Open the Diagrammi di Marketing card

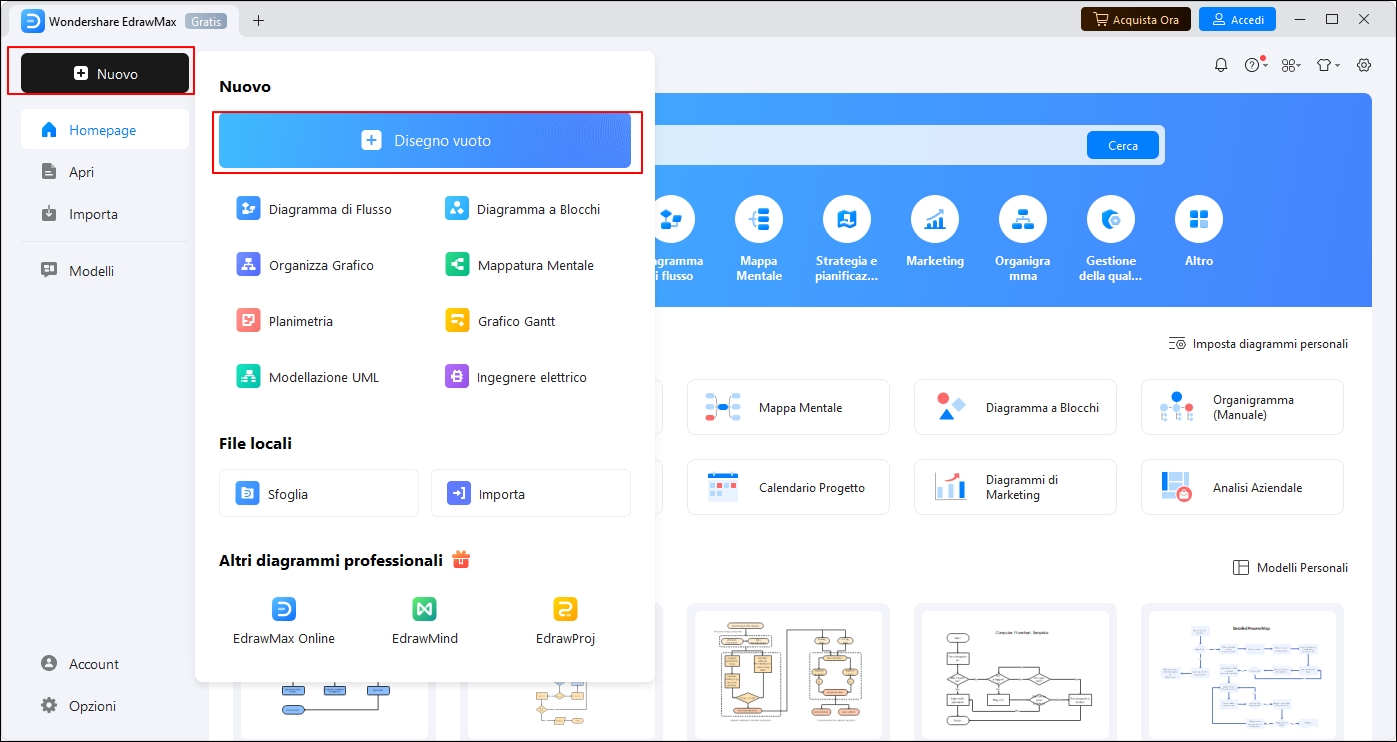pyautogui.click(x=1015, y=487)
